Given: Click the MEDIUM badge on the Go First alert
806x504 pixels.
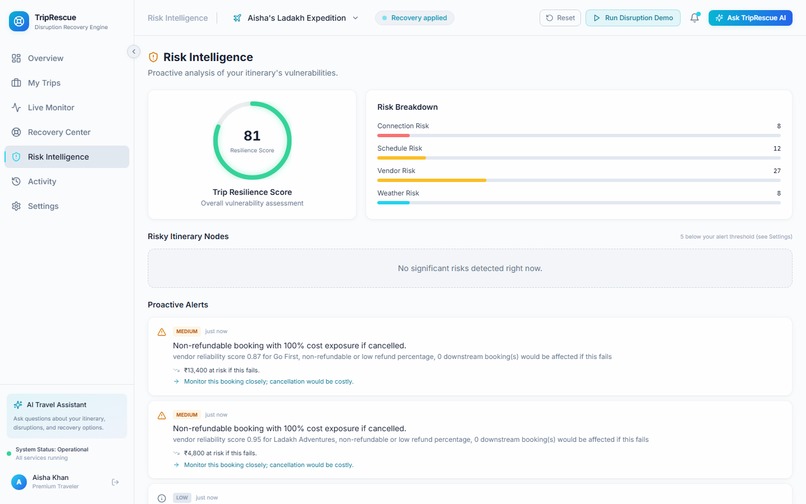Looking at the screenshot, I should click(x=187, y=331).
